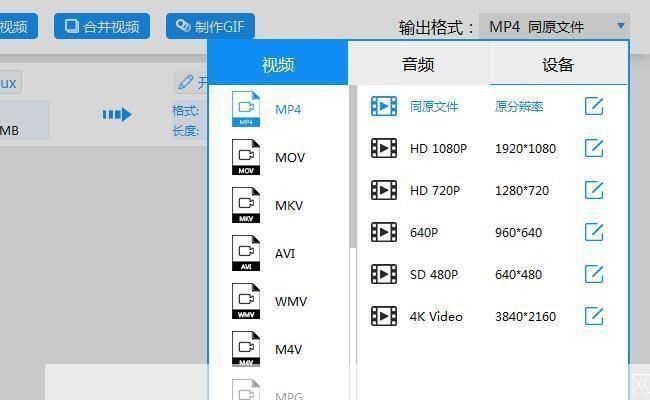Click the 合并视频 button
This screenshot has height=400, width=650.
pos(102,26)
